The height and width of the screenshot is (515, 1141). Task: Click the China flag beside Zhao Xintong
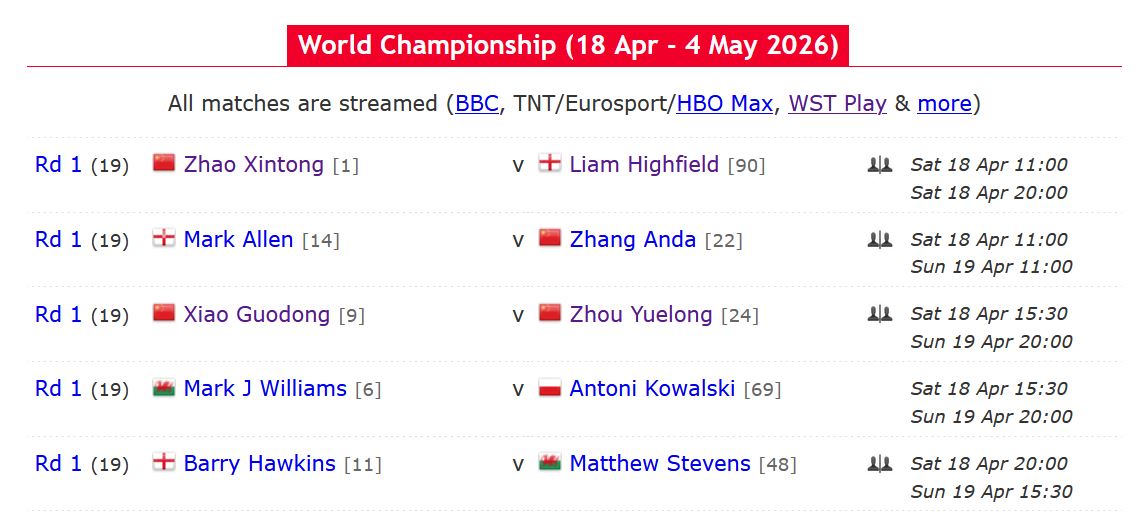(x=164, y=163)
